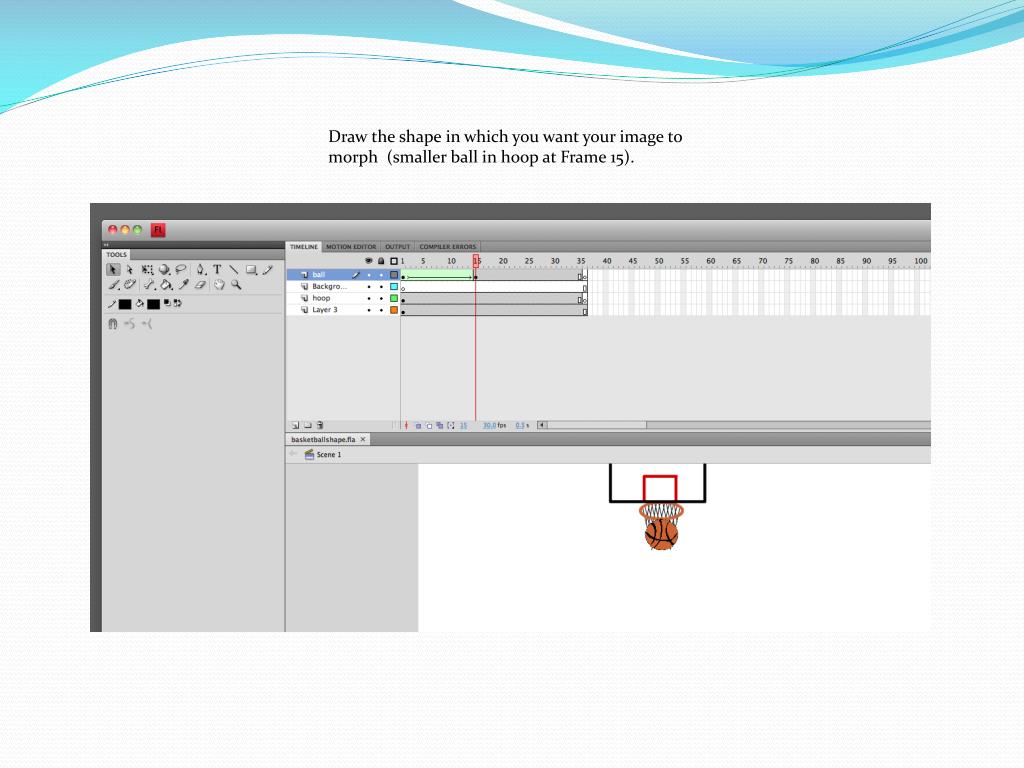Select the Selection (black arrow) tool
Image resolution: width=1024 pixels, height=768 pixels.
[x=113, y=270]
